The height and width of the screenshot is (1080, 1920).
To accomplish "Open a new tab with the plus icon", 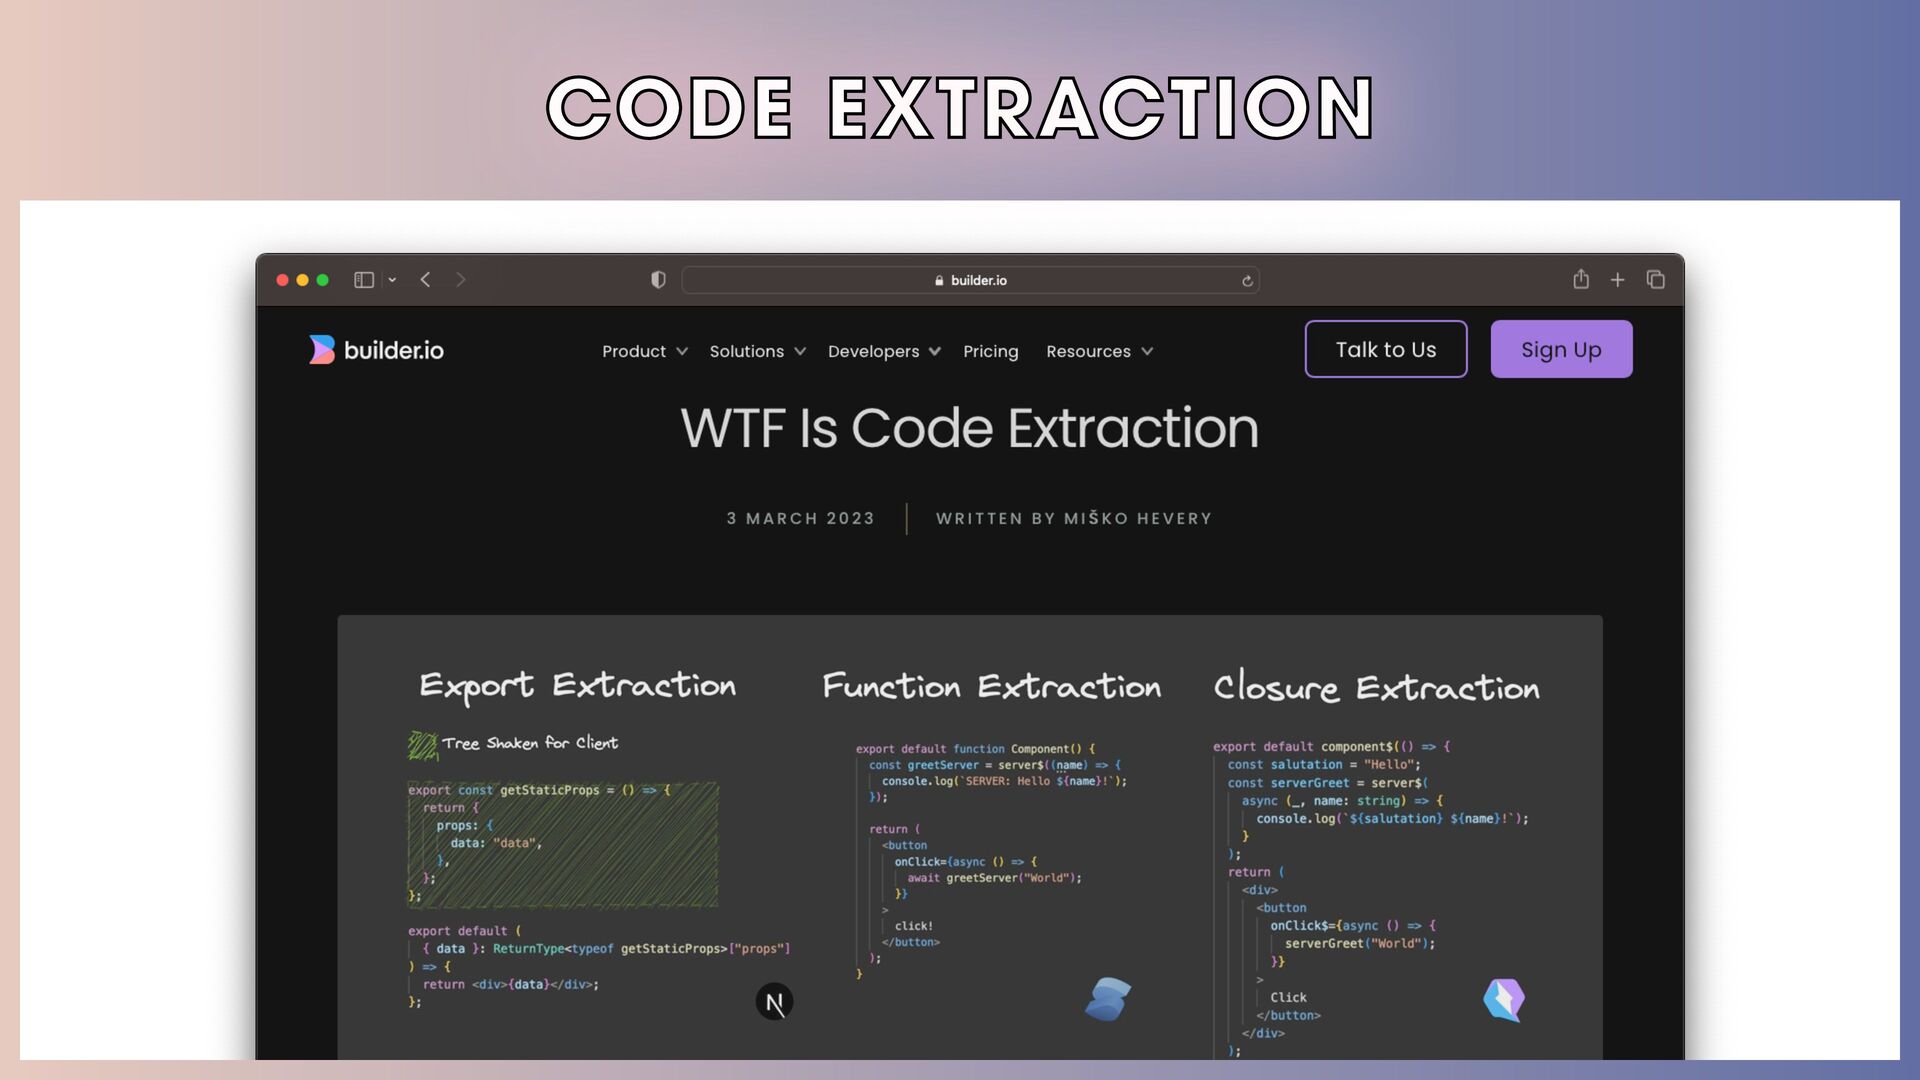I will tap(1618, 280).
